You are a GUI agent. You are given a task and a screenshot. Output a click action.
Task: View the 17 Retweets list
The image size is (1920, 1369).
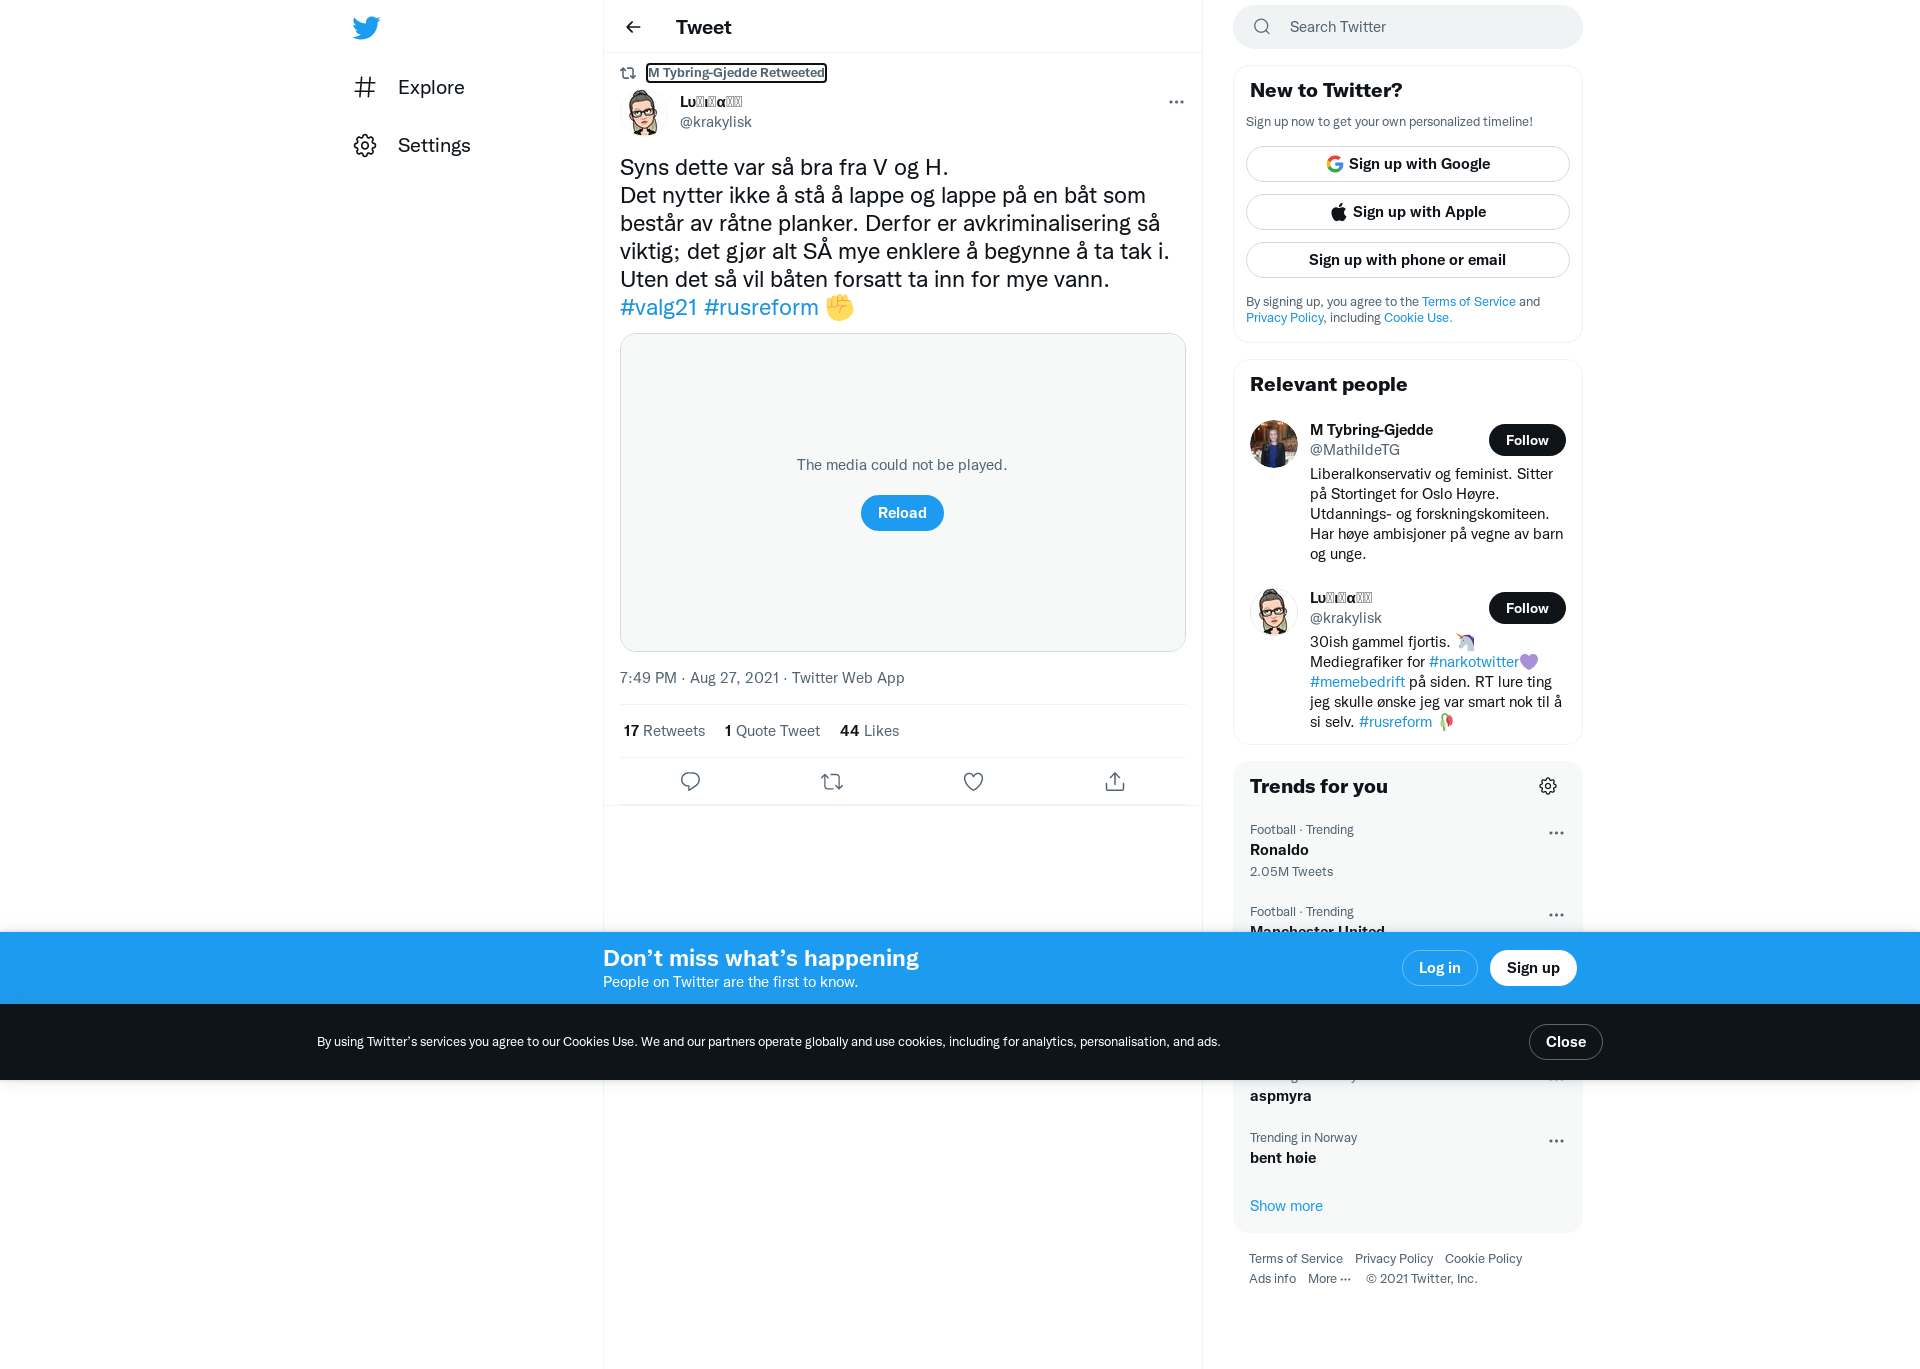tap(664, 731)
